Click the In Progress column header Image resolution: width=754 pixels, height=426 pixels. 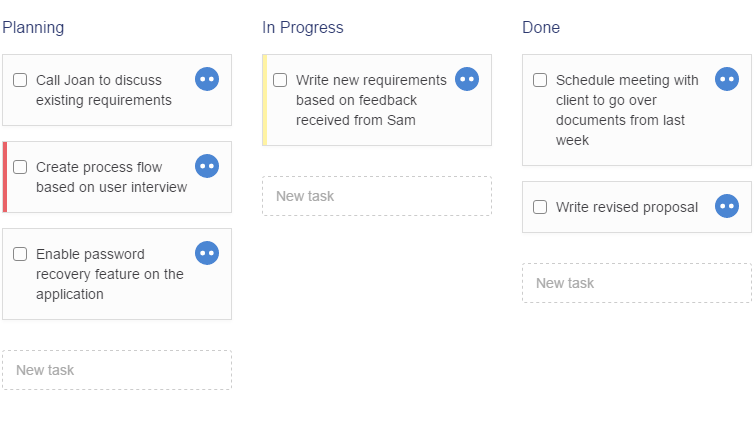[x=303, y=27]
